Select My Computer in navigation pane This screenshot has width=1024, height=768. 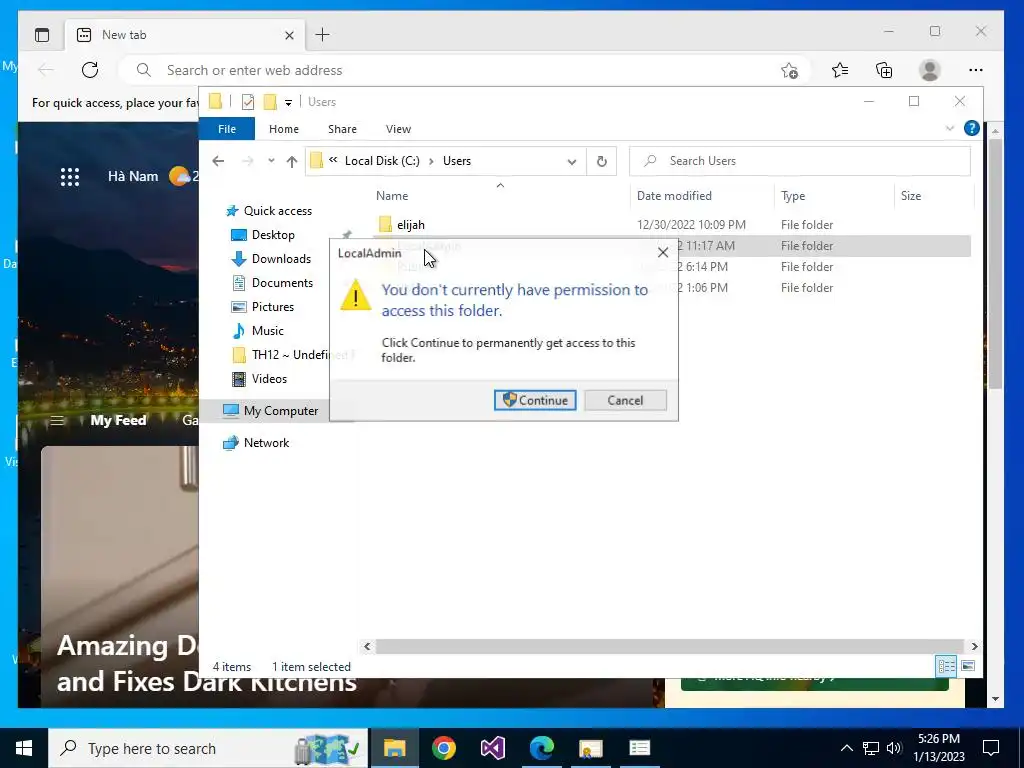[x=281, y=411]
